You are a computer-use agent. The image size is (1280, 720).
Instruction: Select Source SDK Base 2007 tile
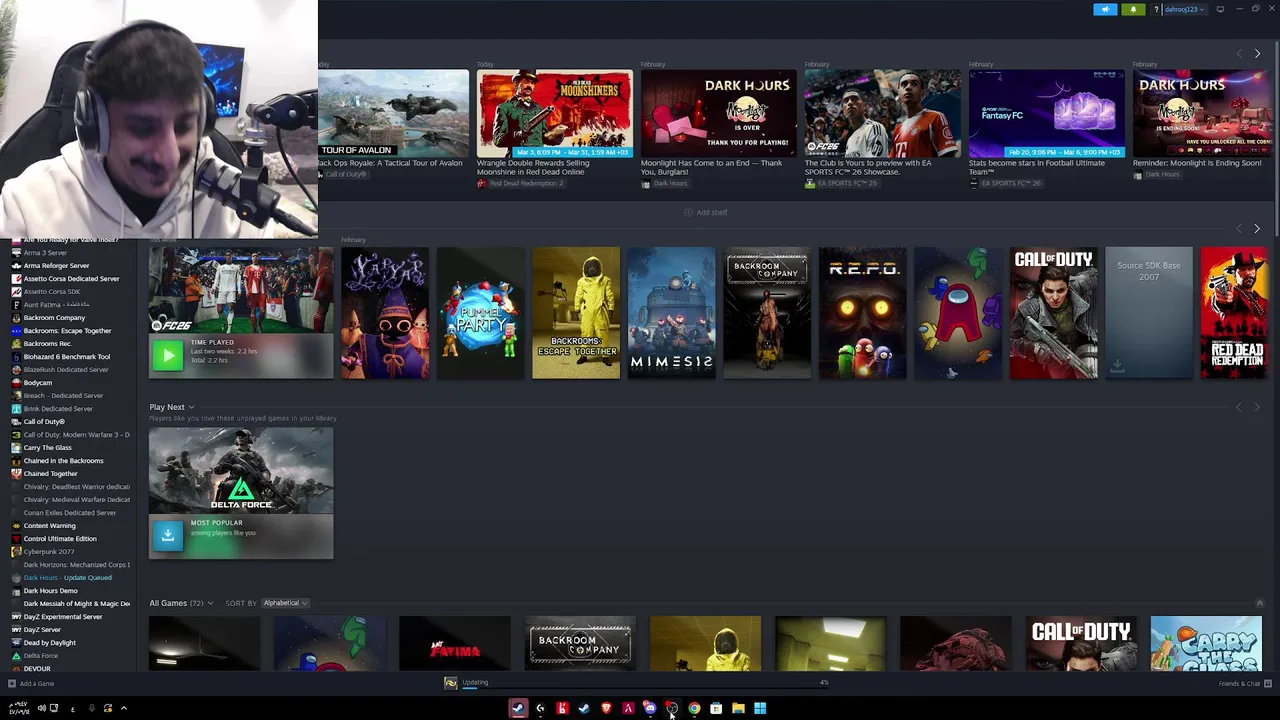(1149, 313)
